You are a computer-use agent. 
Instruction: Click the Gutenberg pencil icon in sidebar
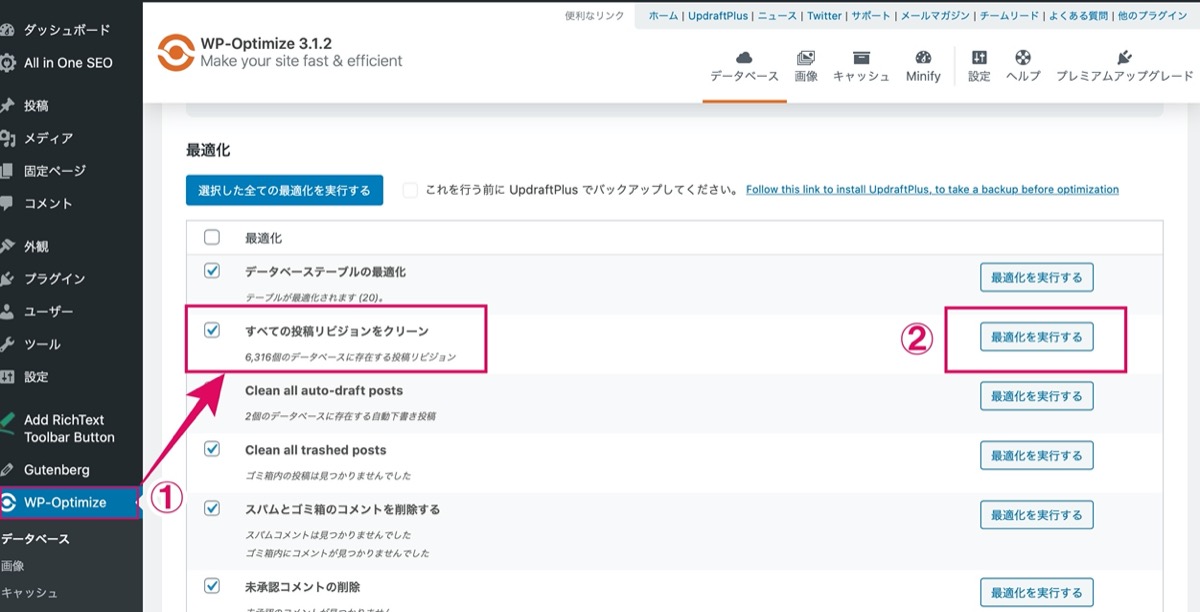[x=8, y=470]
